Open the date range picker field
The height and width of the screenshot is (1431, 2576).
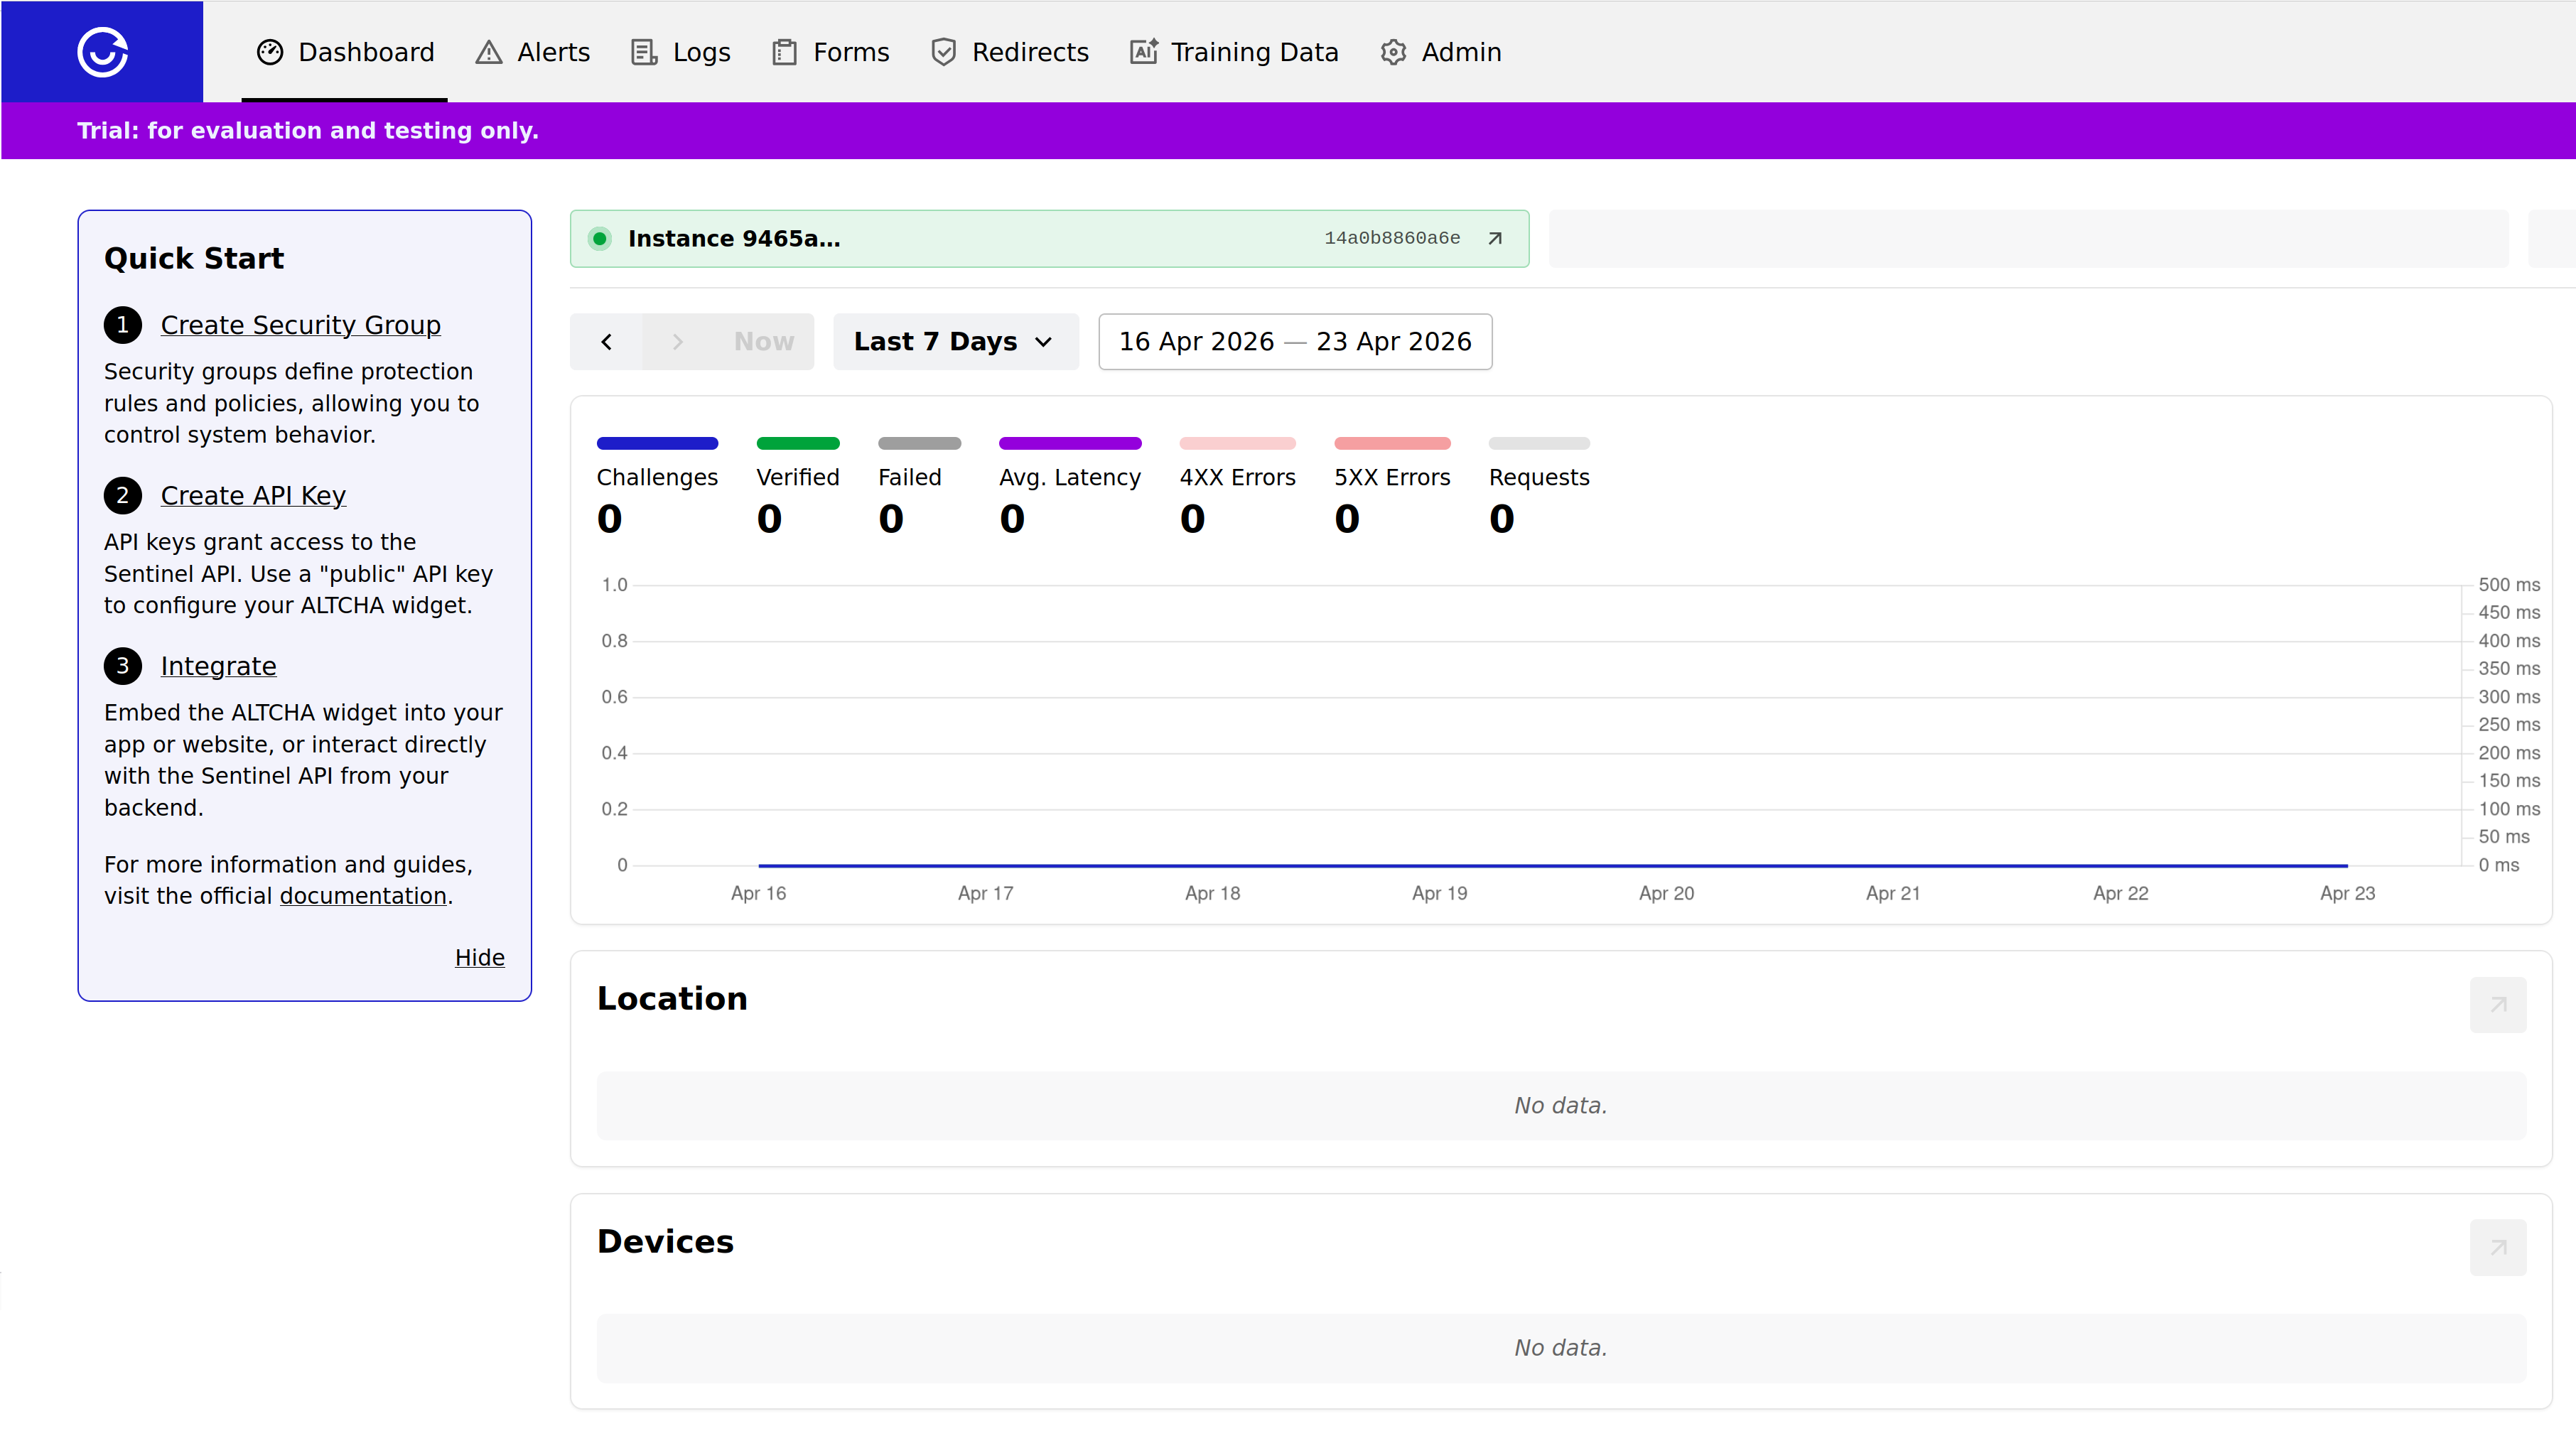pos(1294,342)
